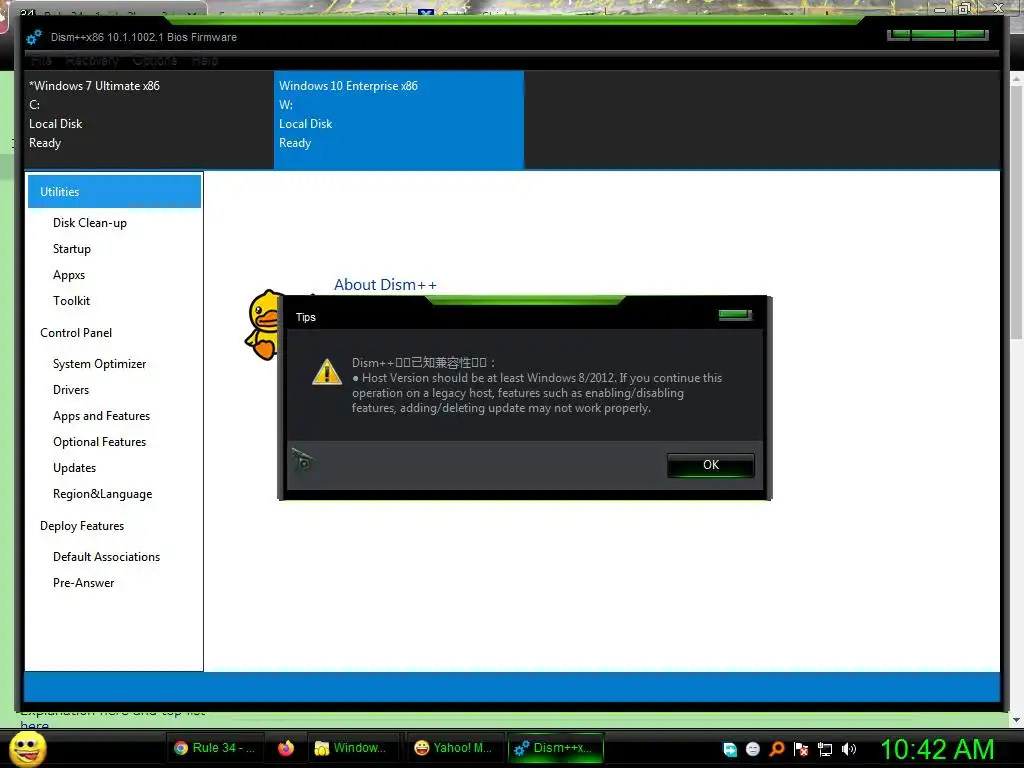
Task: Open Optional Features in the sidebar
Action: coord(99,442)
